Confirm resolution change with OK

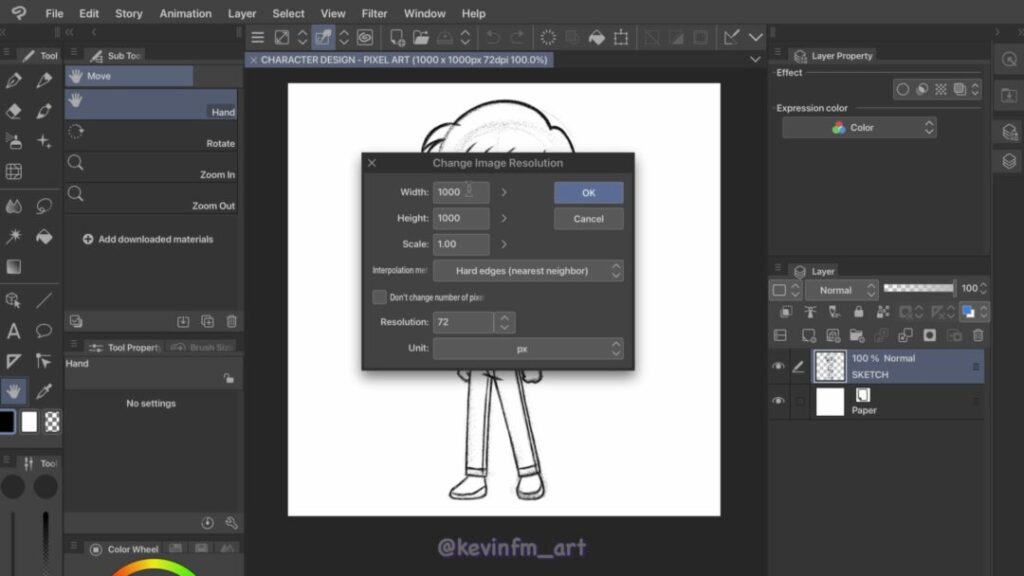(588, 193)
